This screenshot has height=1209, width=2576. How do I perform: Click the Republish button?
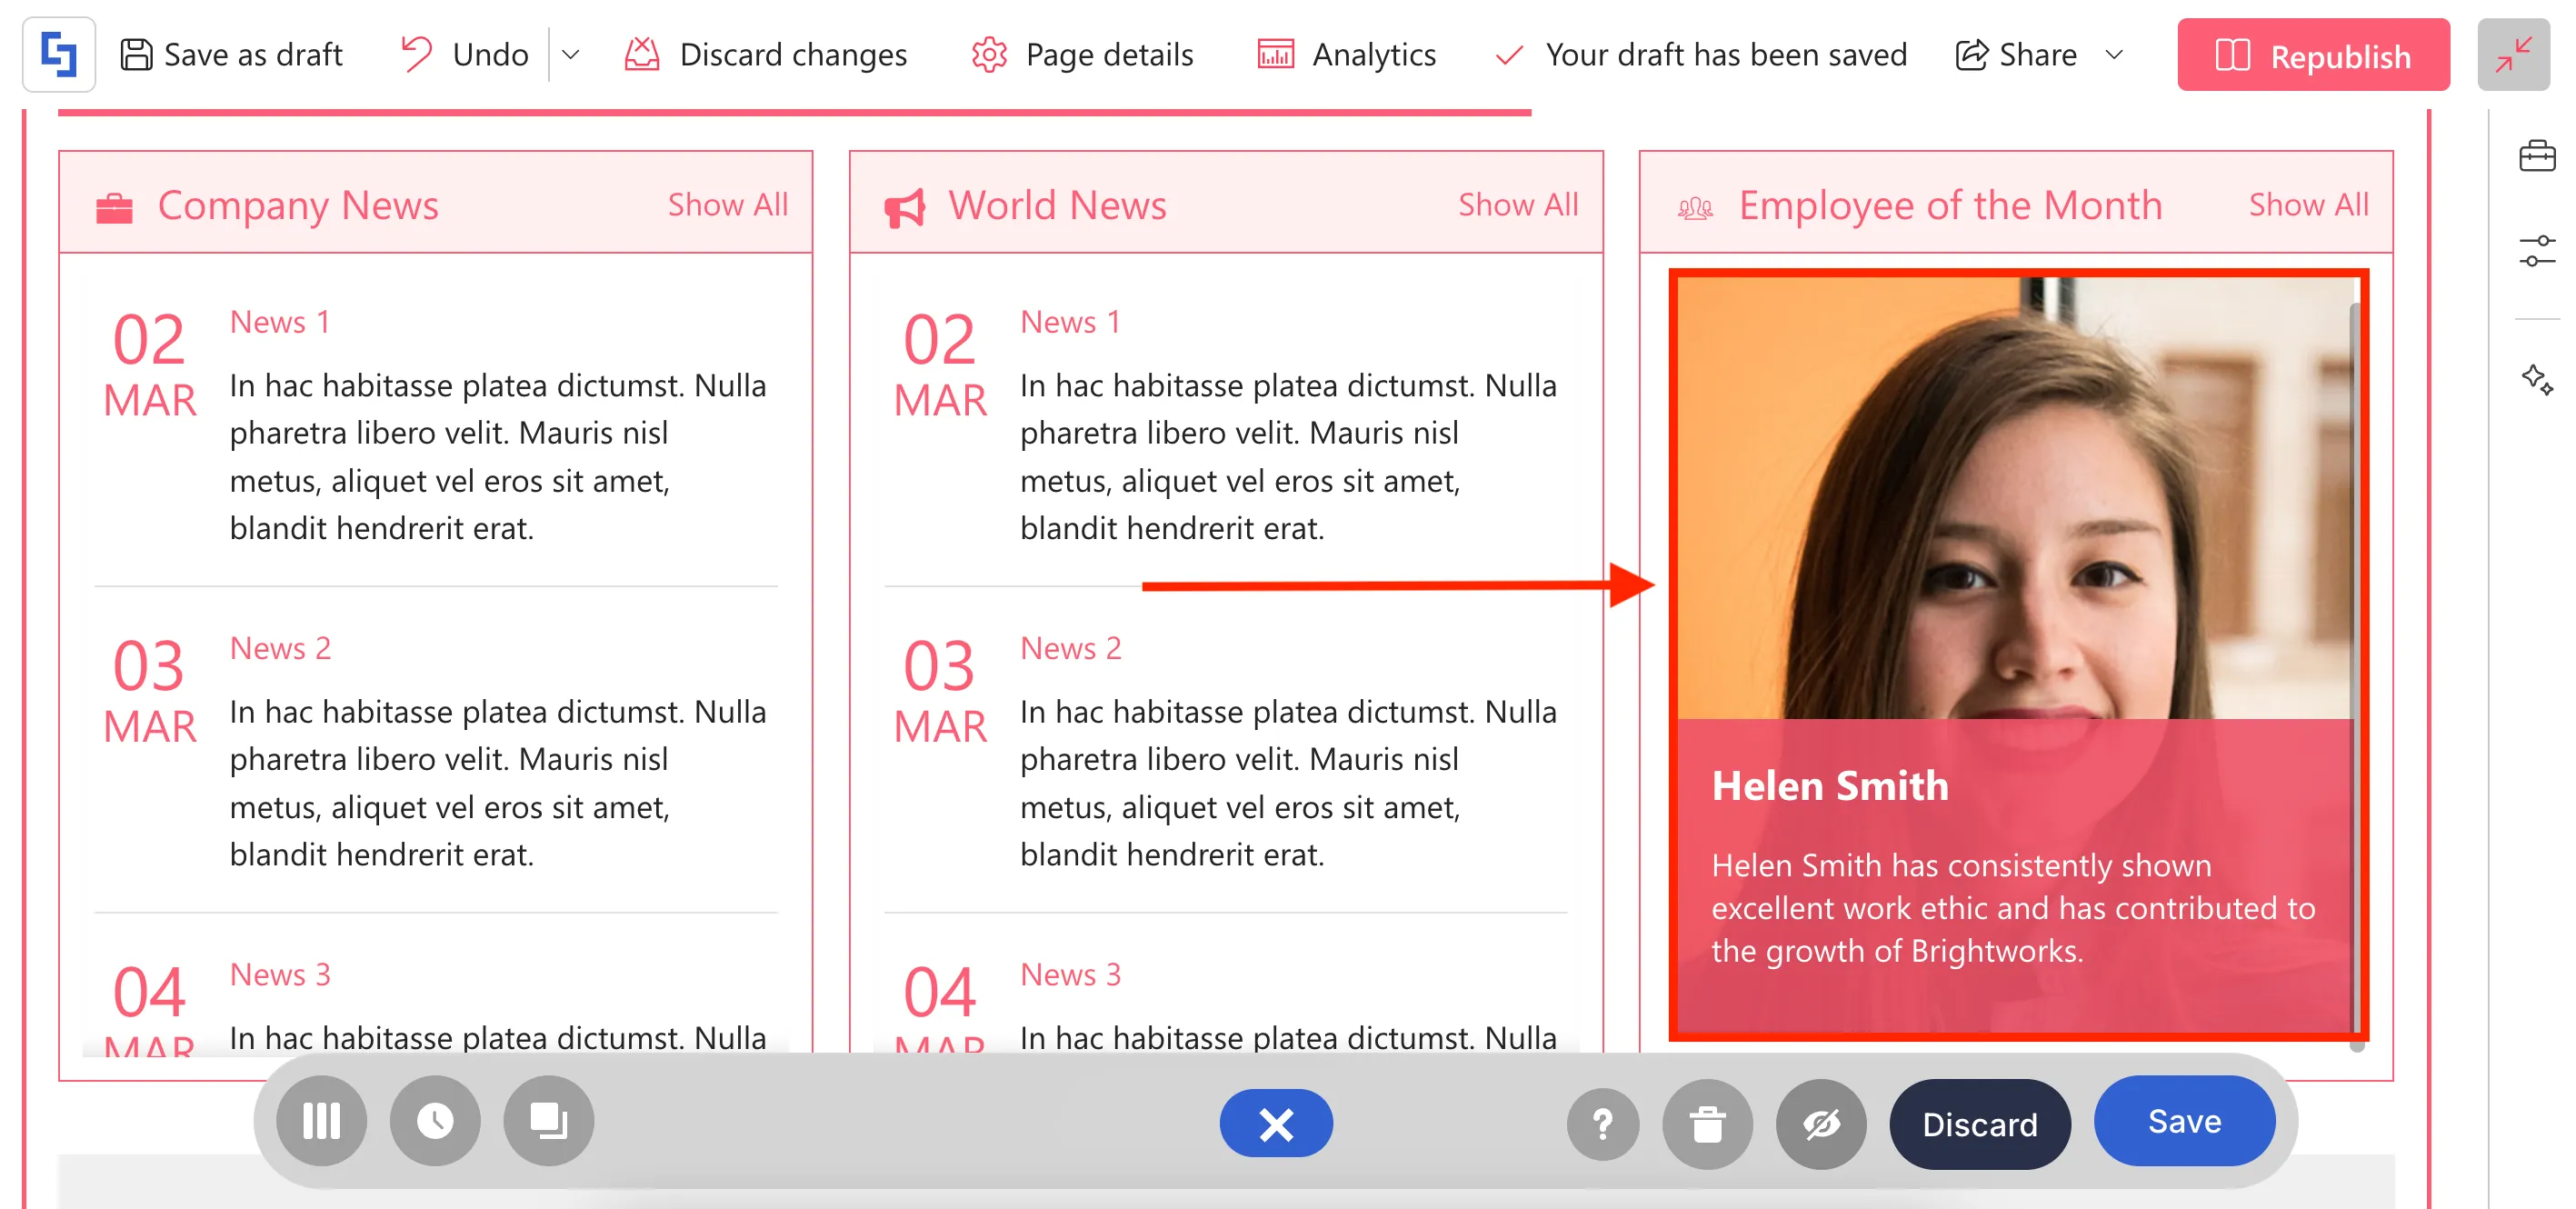[x=2313, y=55]
